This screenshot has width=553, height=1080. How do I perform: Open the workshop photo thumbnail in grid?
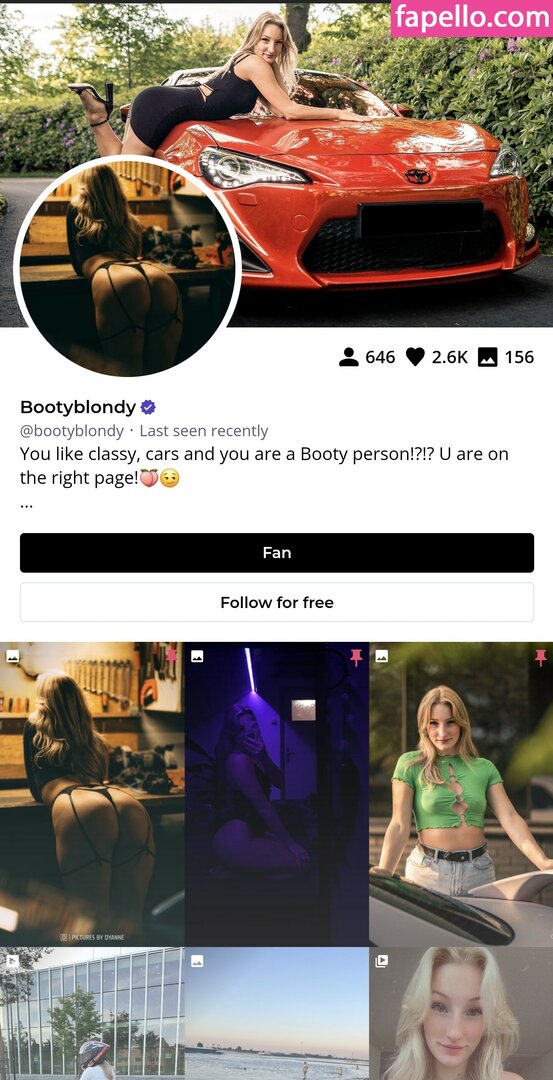click(x=92, y=794)
